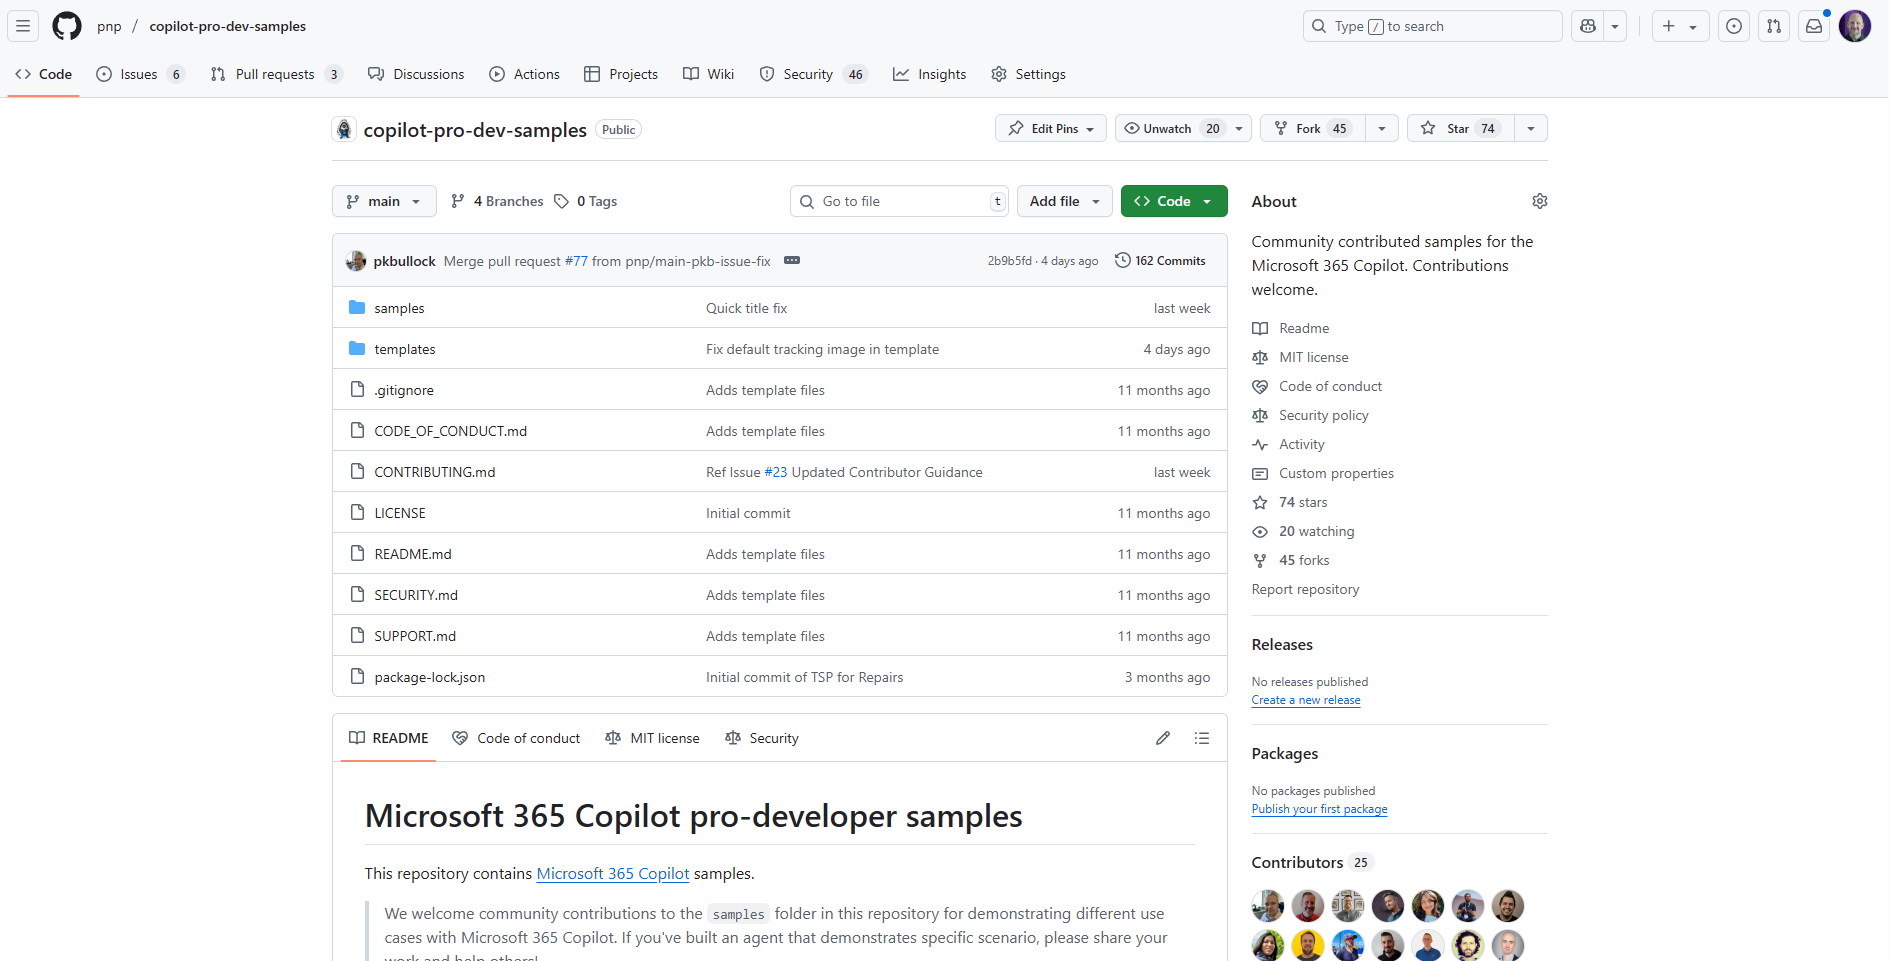The image size is (1890, 961).
Task: Select the MIT license tab
Action: click(x=652, y=738)
